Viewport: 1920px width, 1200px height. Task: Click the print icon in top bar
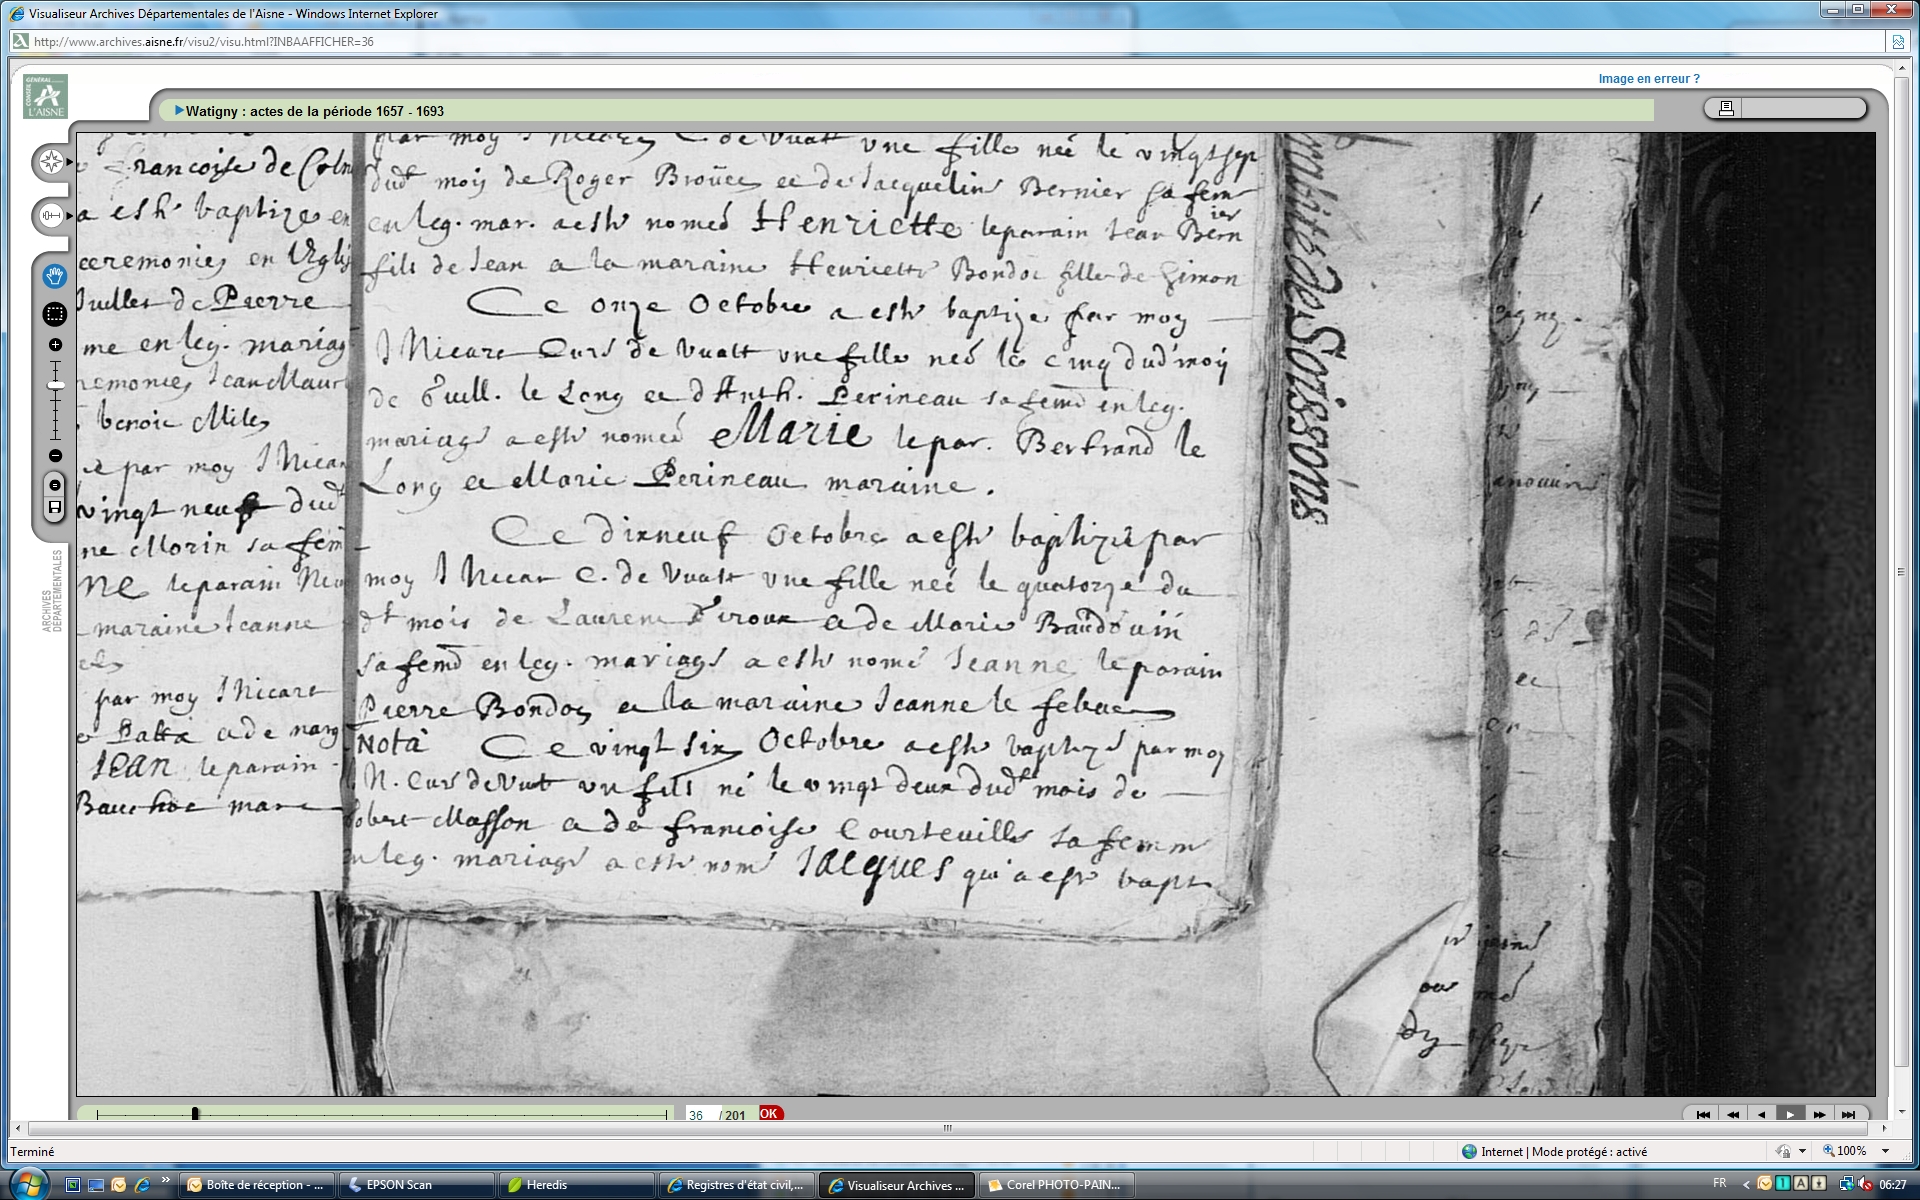(x=1726, y=108)
